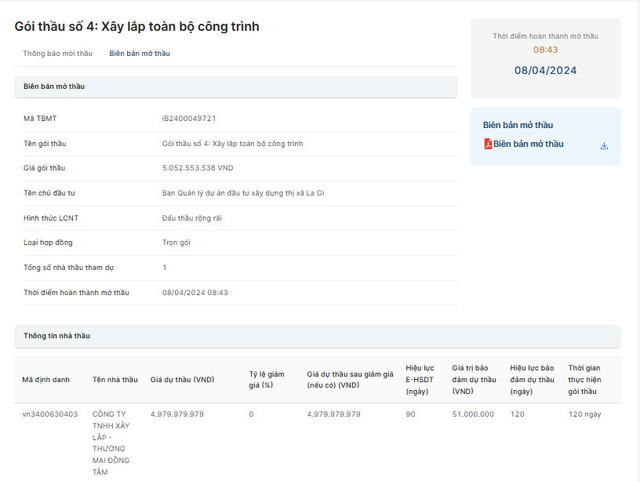Click the 08/04/2024 date in the side card

point(545,70)
